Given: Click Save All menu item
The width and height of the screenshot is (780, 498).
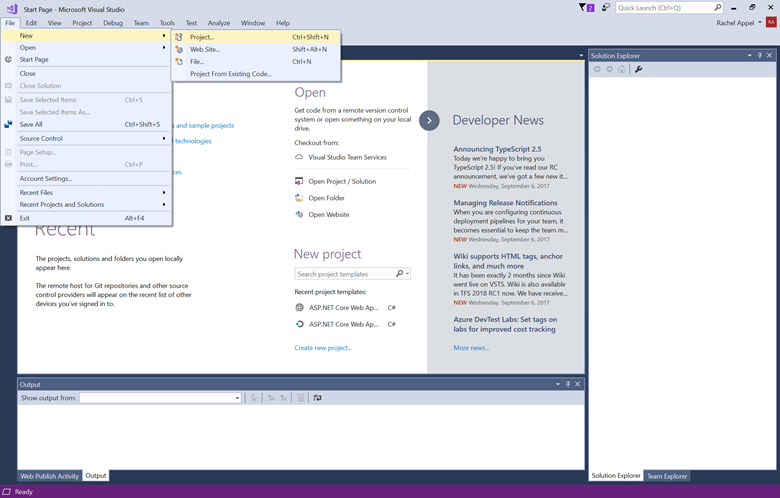Looking at the screenshot, I should pos(87,124).
